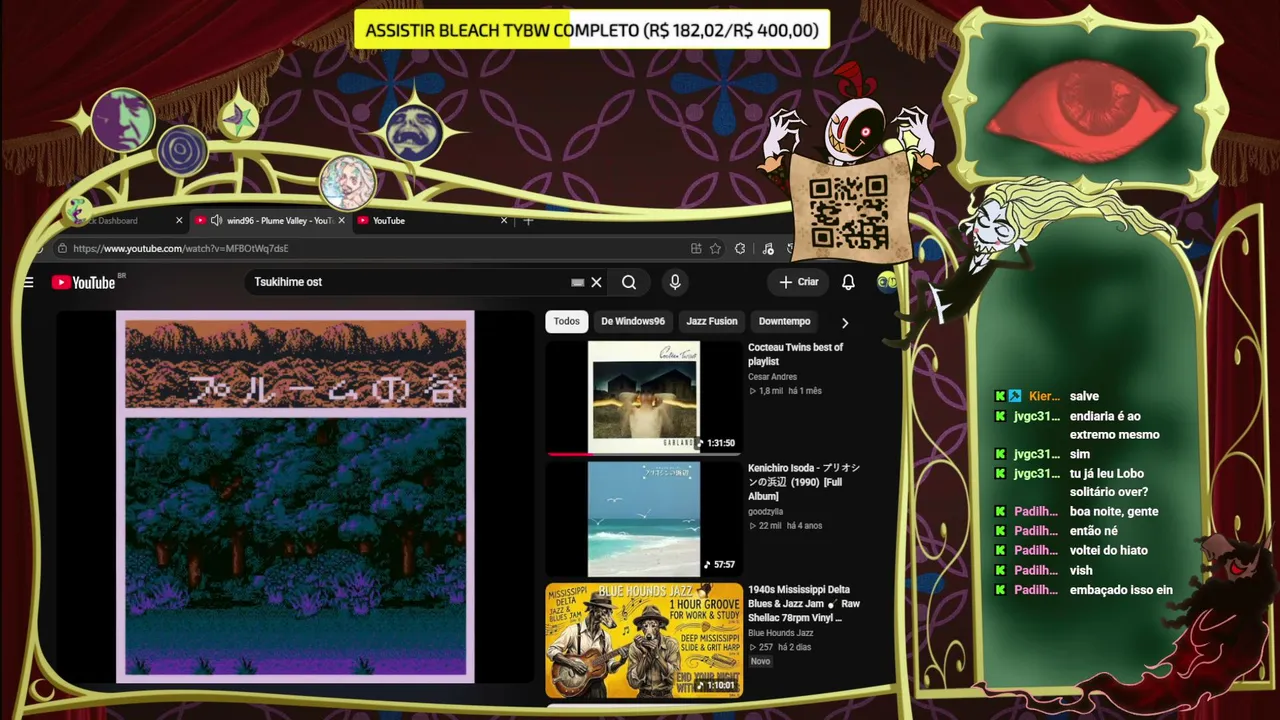Close the Dashboard tab
1280x720 pixels.
coord(179,220)
